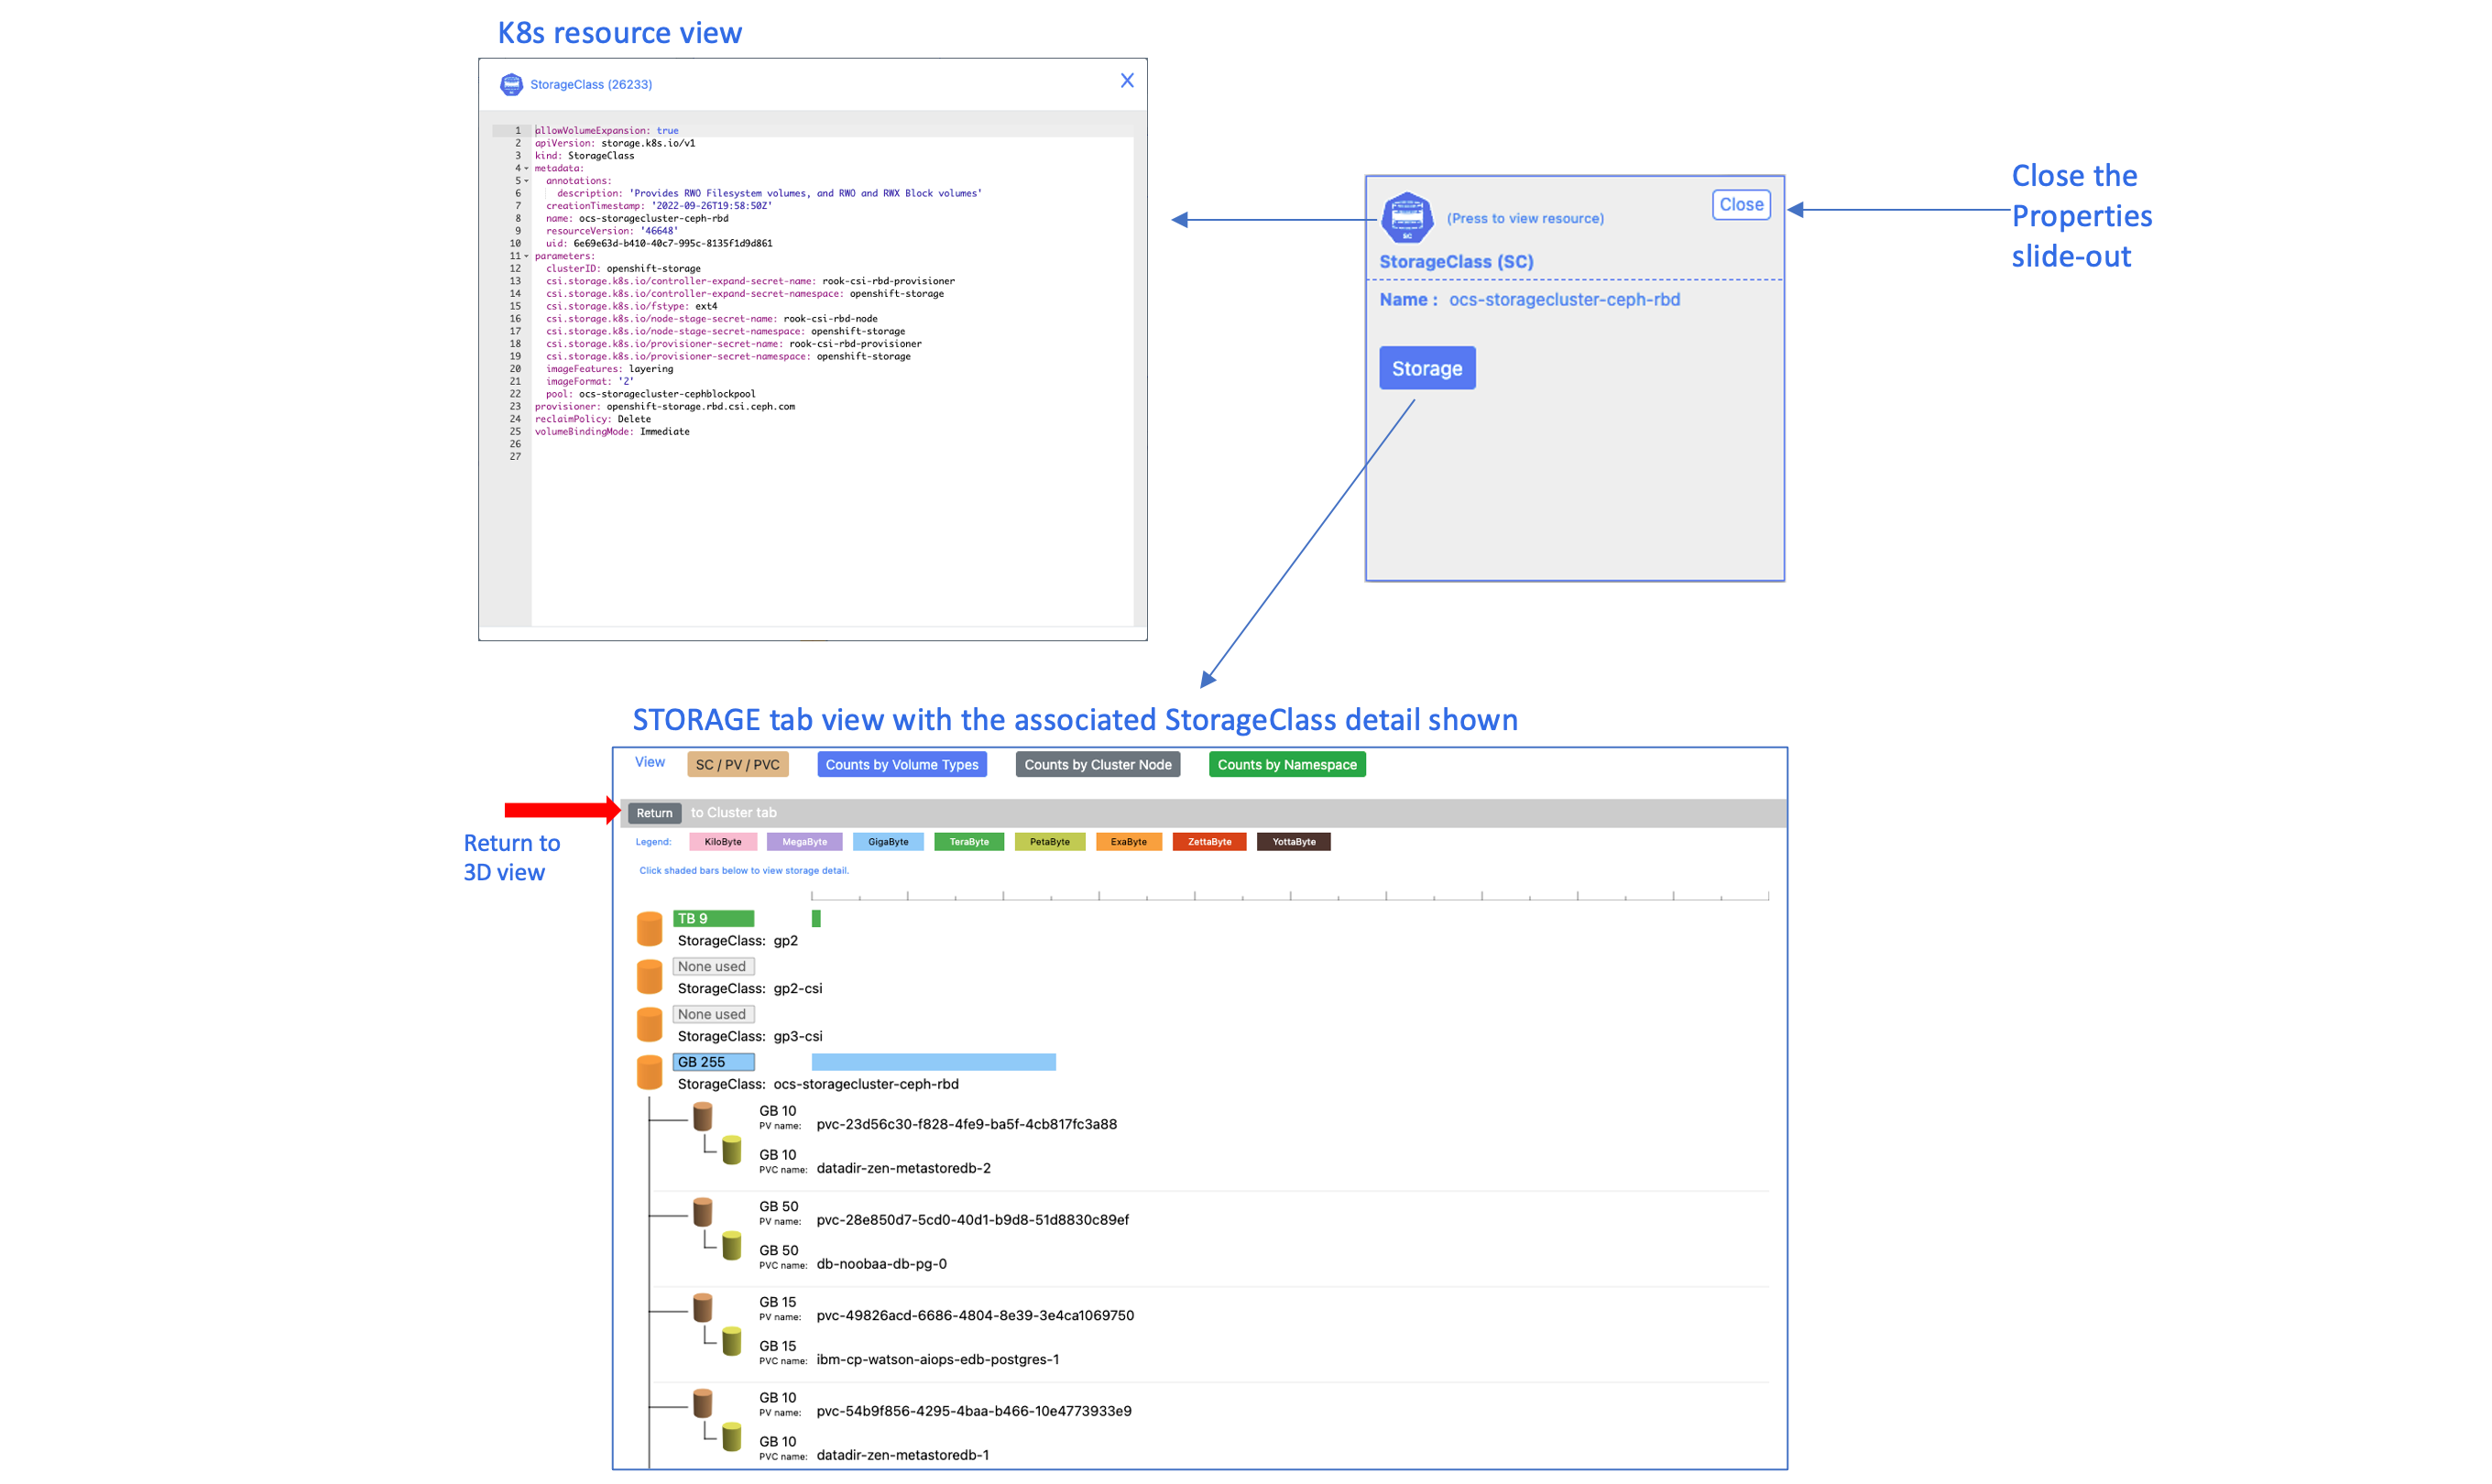Click the orange cylinder icon for gp3-csi StorageClass
The height and width of the screenshot is (1484, 2492).
649,1024
